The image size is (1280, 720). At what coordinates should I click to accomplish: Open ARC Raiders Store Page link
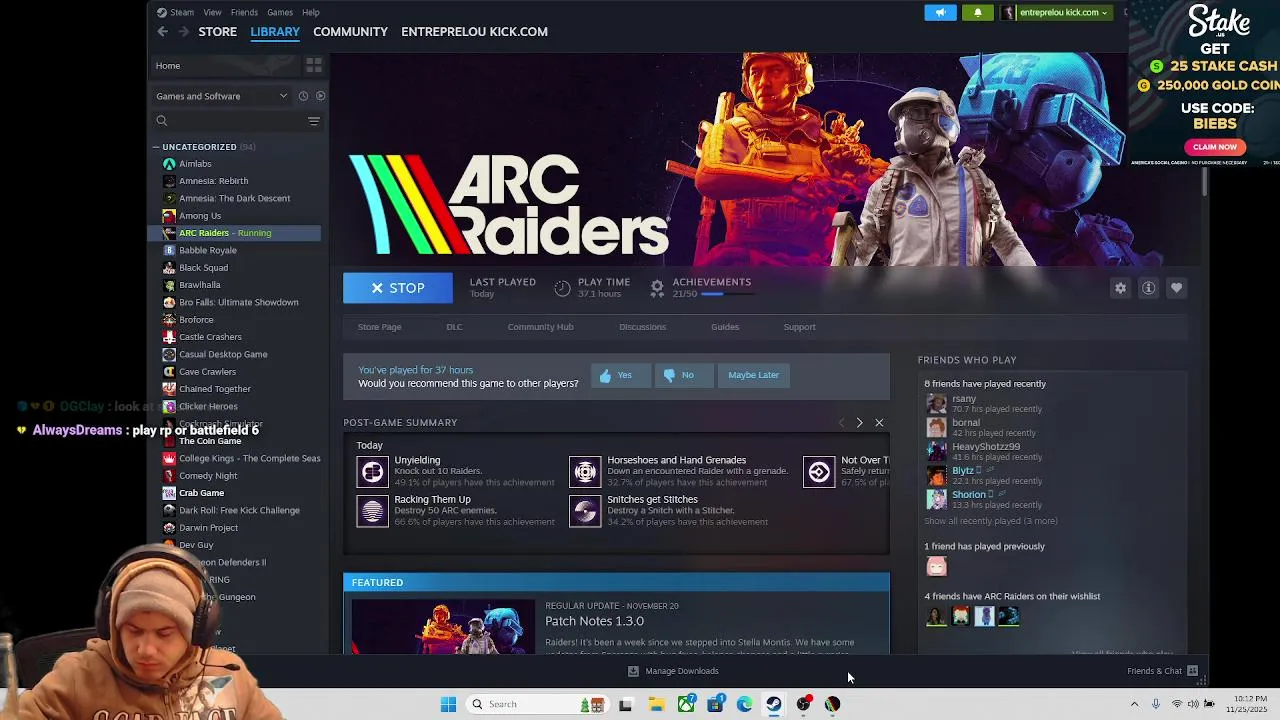pos(380,327)
